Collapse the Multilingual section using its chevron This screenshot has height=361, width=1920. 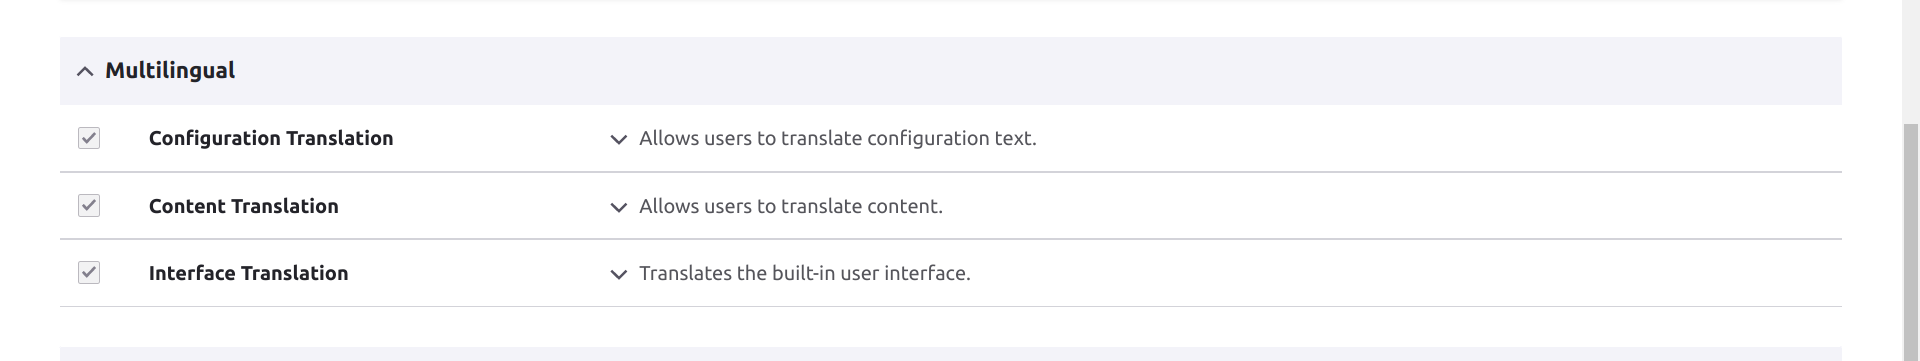[85, 71]
